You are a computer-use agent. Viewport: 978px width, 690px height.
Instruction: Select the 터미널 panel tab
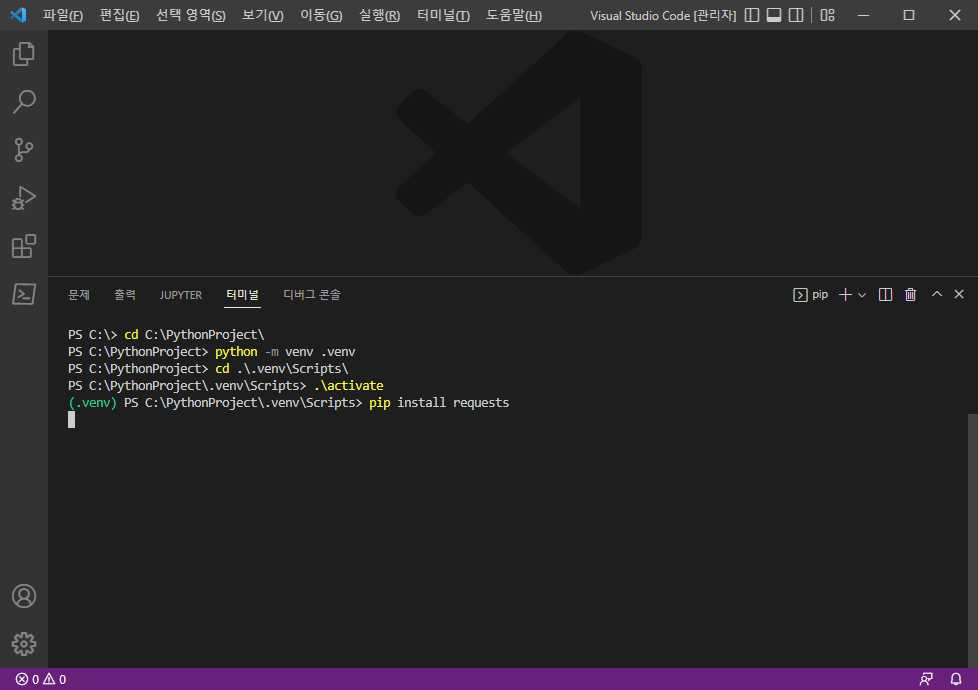tap(243, 294)
